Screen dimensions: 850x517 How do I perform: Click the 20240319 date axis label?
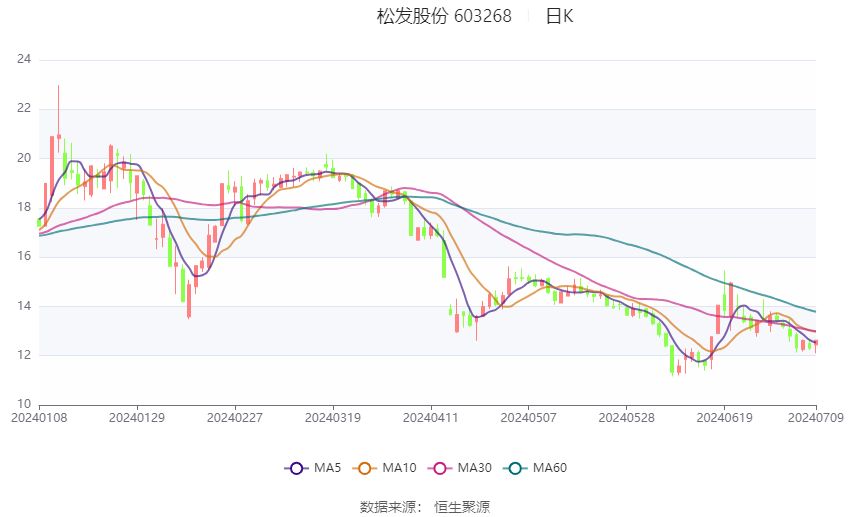[x=333, y=418]
